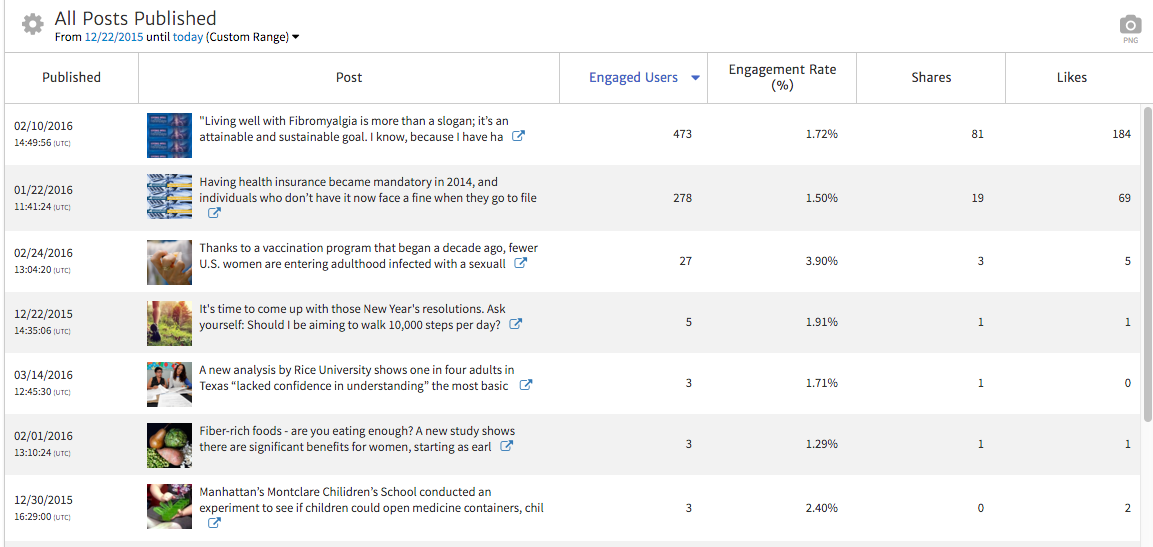Expand the Custom Range dropdown
This screenshot has width=1153, height=547.
pyautogui.click(x=295, y=38)
